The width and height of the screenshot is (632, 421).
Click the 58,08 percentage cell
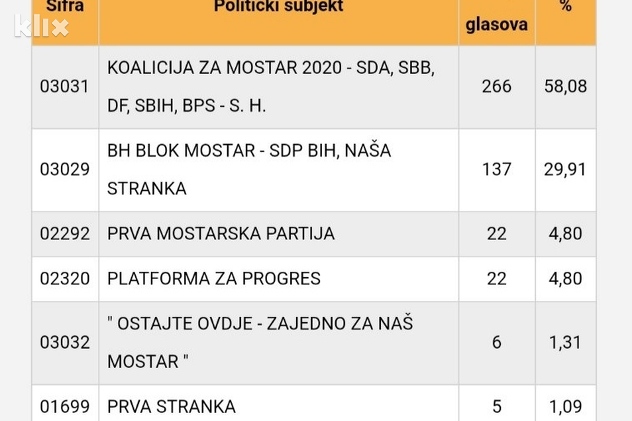point(565,86)
